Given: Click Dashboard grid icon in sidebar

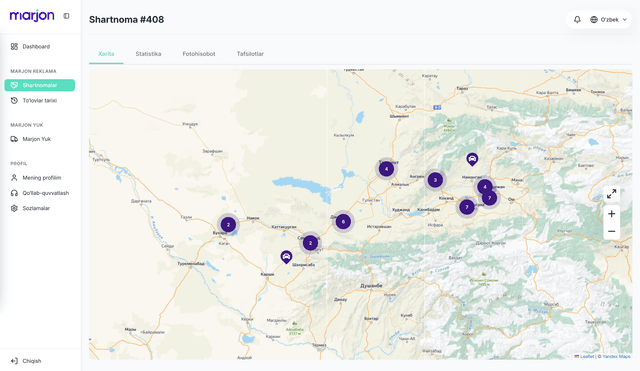Looking at the screenshot, I should pyautogui.click(x=14, y=47).
